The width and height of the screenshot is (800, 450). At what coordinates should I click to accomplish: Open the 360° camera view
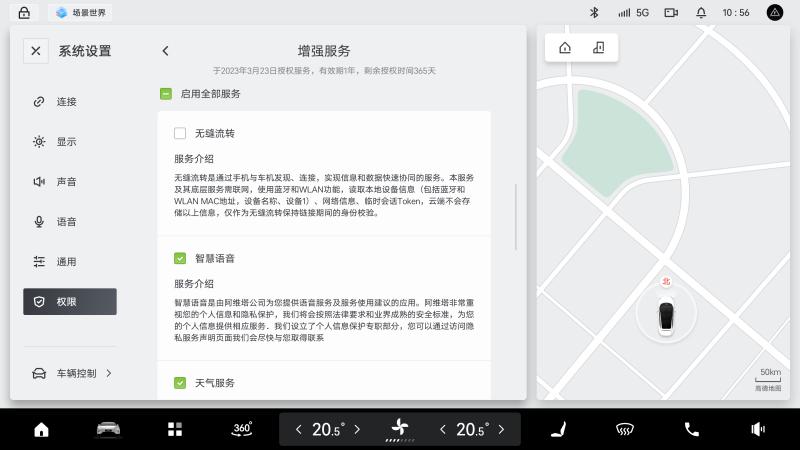point(242,429)
